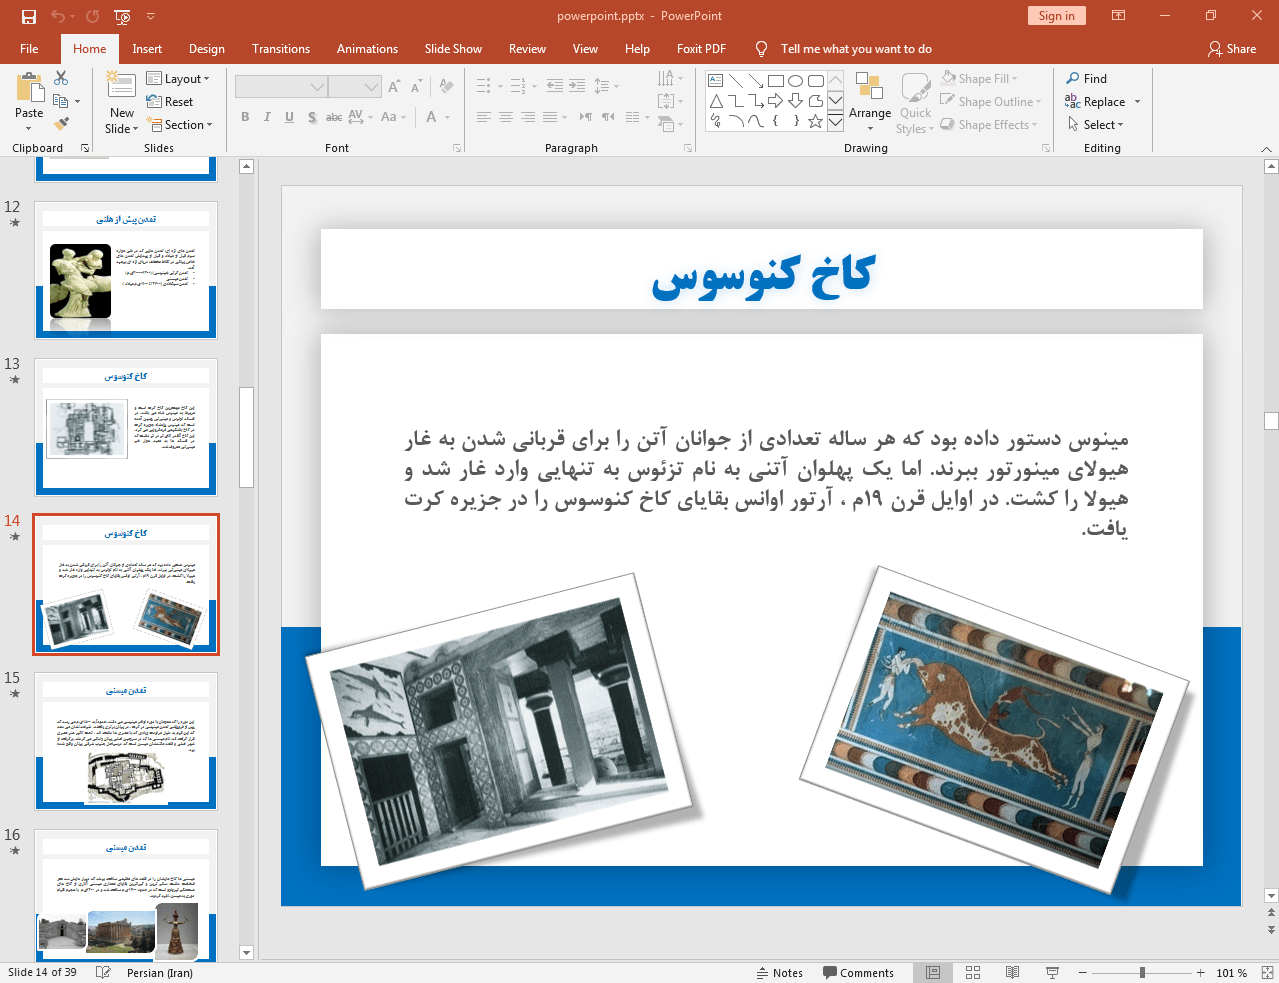
Task: Click the Format Painter brush icon
Action: click(x=61, y=124)
